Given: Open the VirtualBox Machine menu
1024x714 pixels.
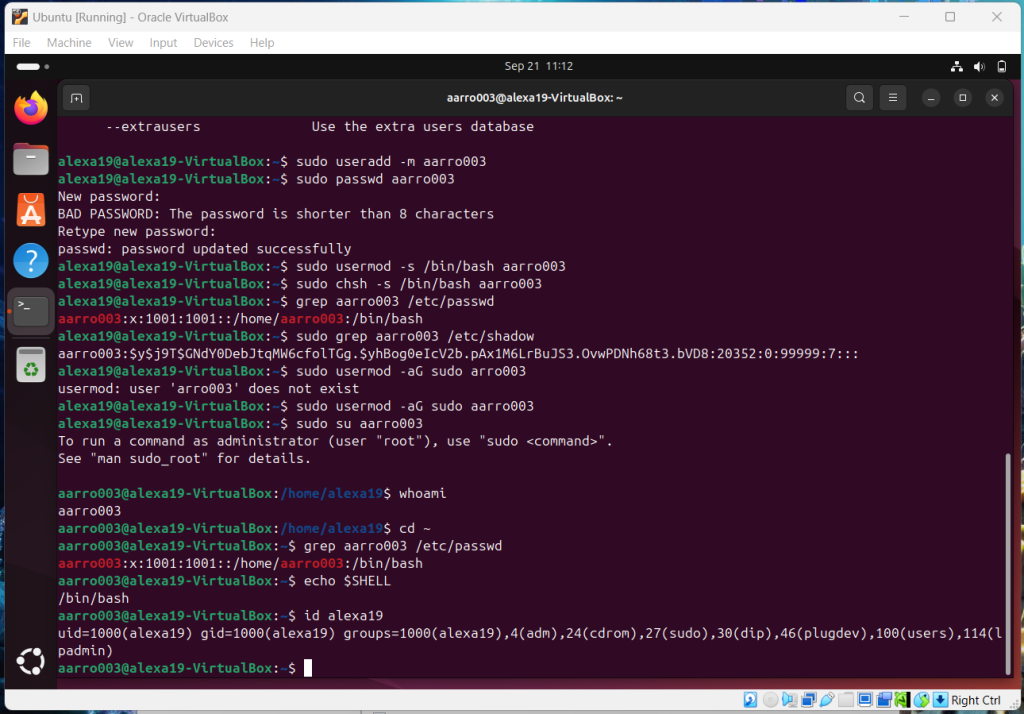Looking at the screenshot, I should pos(69,43).
